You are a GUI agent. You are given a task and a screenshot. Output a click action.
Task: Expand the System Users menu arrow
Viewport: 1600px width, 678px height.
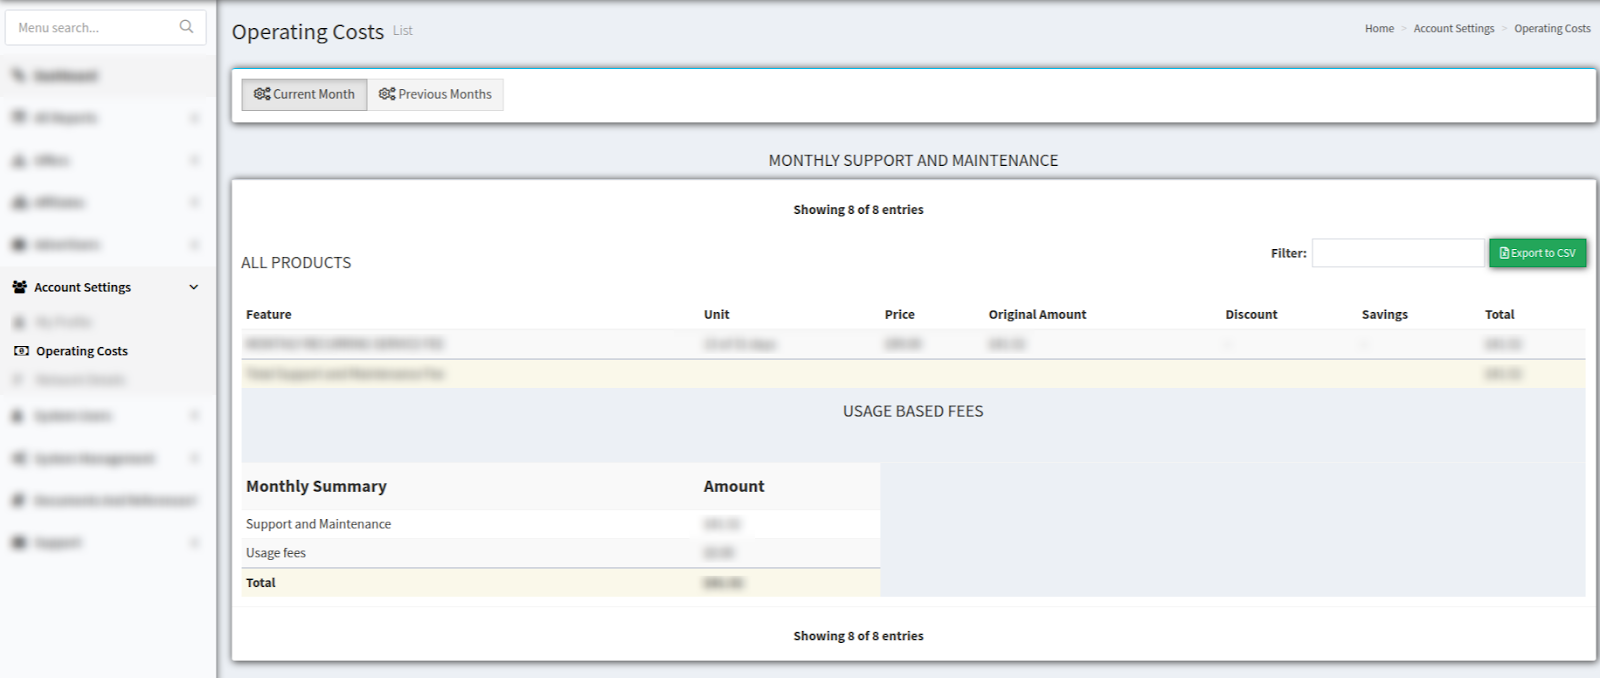pyautogui.click(x=194, y=415)
